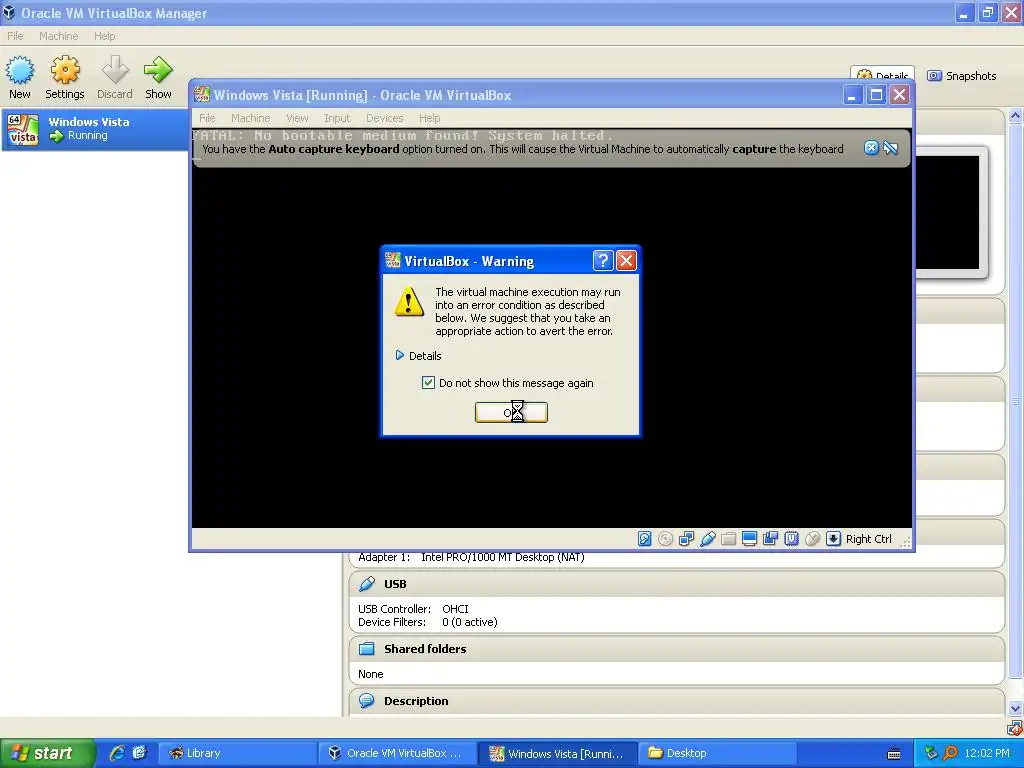This screenshot has height=768, width=1024.
Task: Click the USB devices status icon
Action: 707,539
